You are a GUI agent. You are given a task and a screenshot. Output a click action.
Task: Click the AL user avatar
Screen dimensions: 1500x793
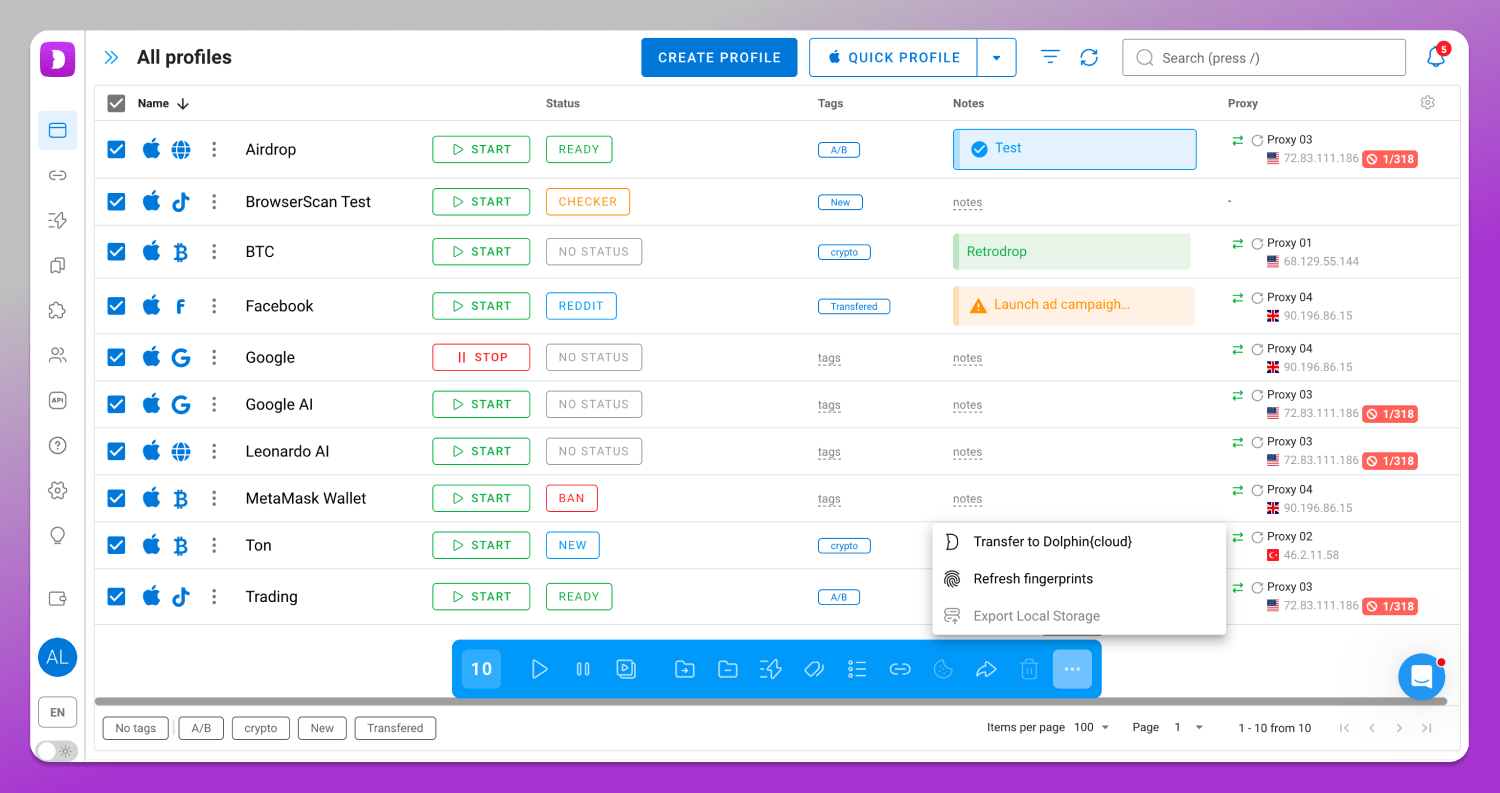coord(57,657)
